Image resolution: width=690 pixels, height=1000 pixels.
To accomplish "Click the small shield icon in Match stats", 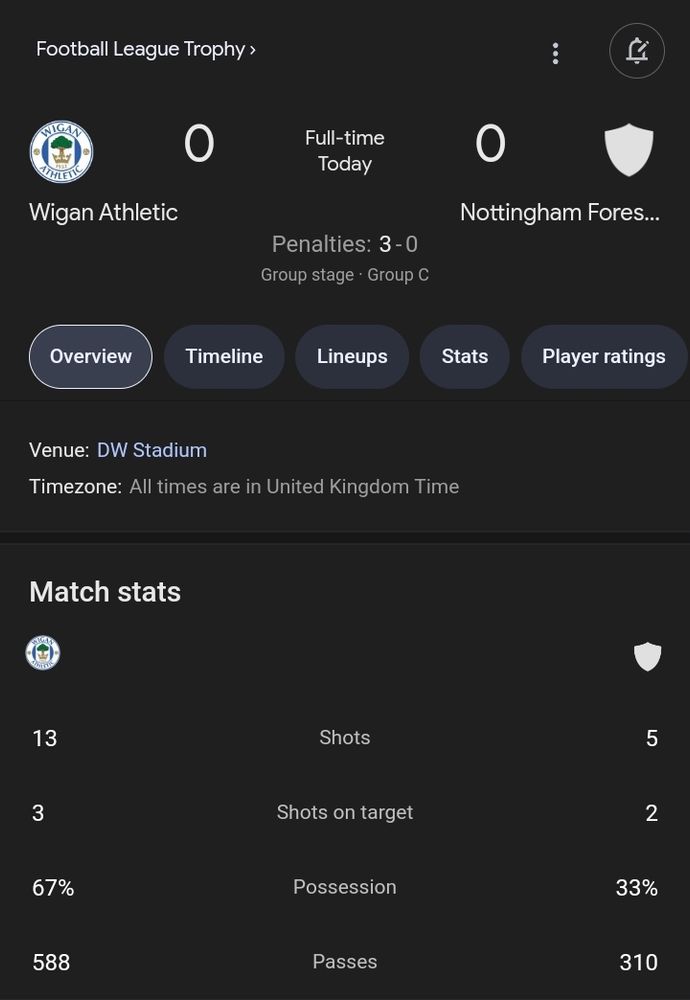I will coord(647,656).
